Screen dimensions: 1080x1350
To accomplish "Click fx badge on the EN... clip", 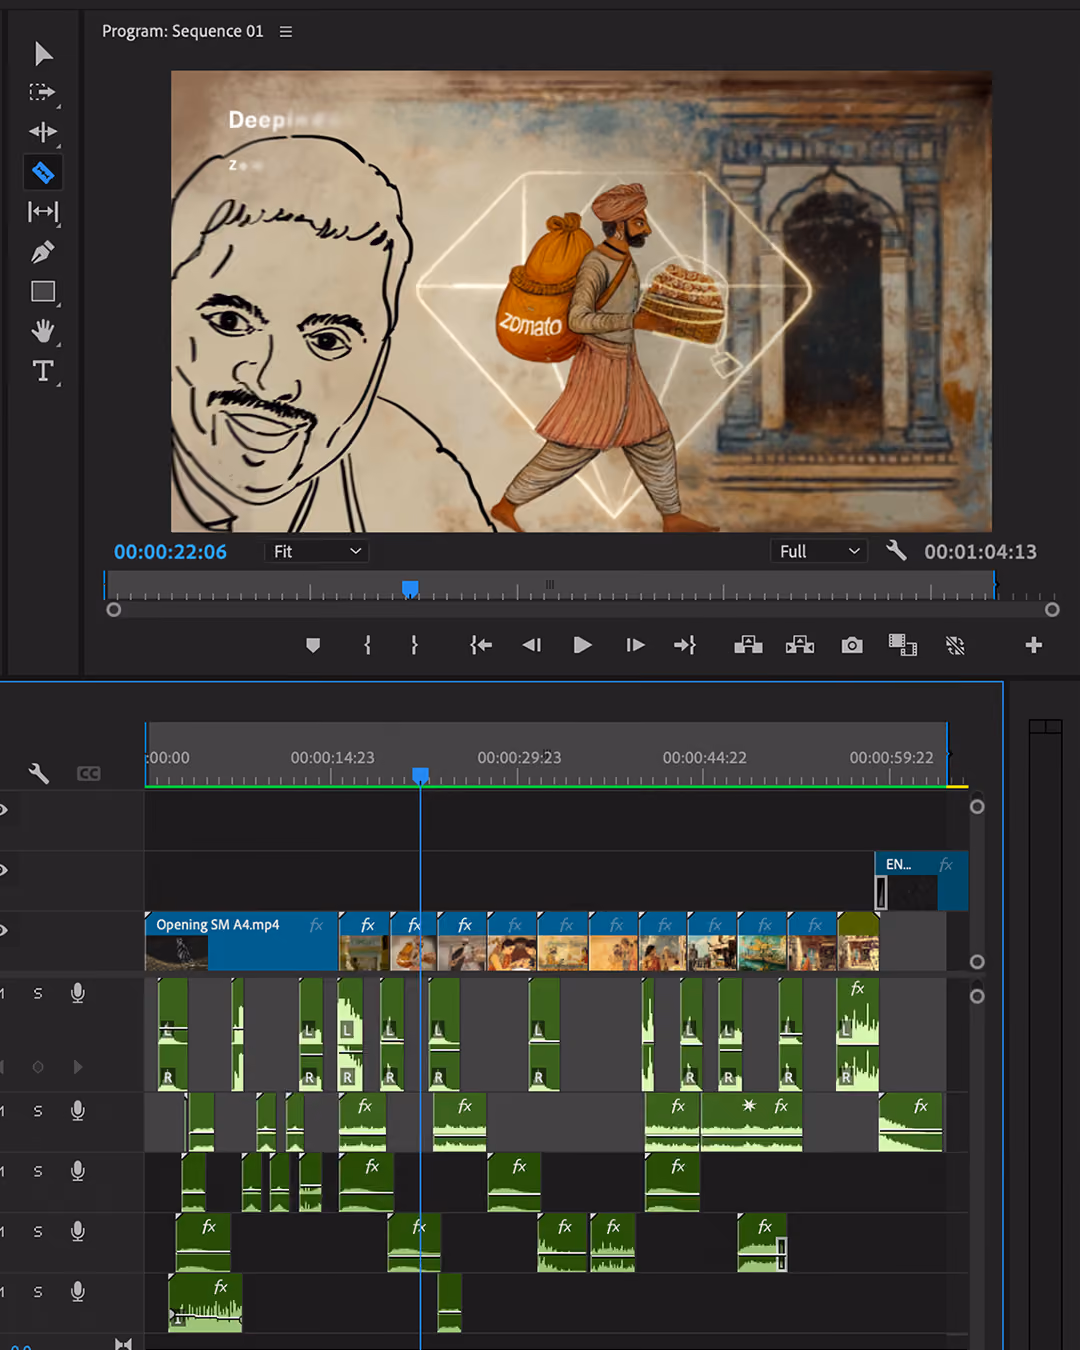I will (946, 865).
